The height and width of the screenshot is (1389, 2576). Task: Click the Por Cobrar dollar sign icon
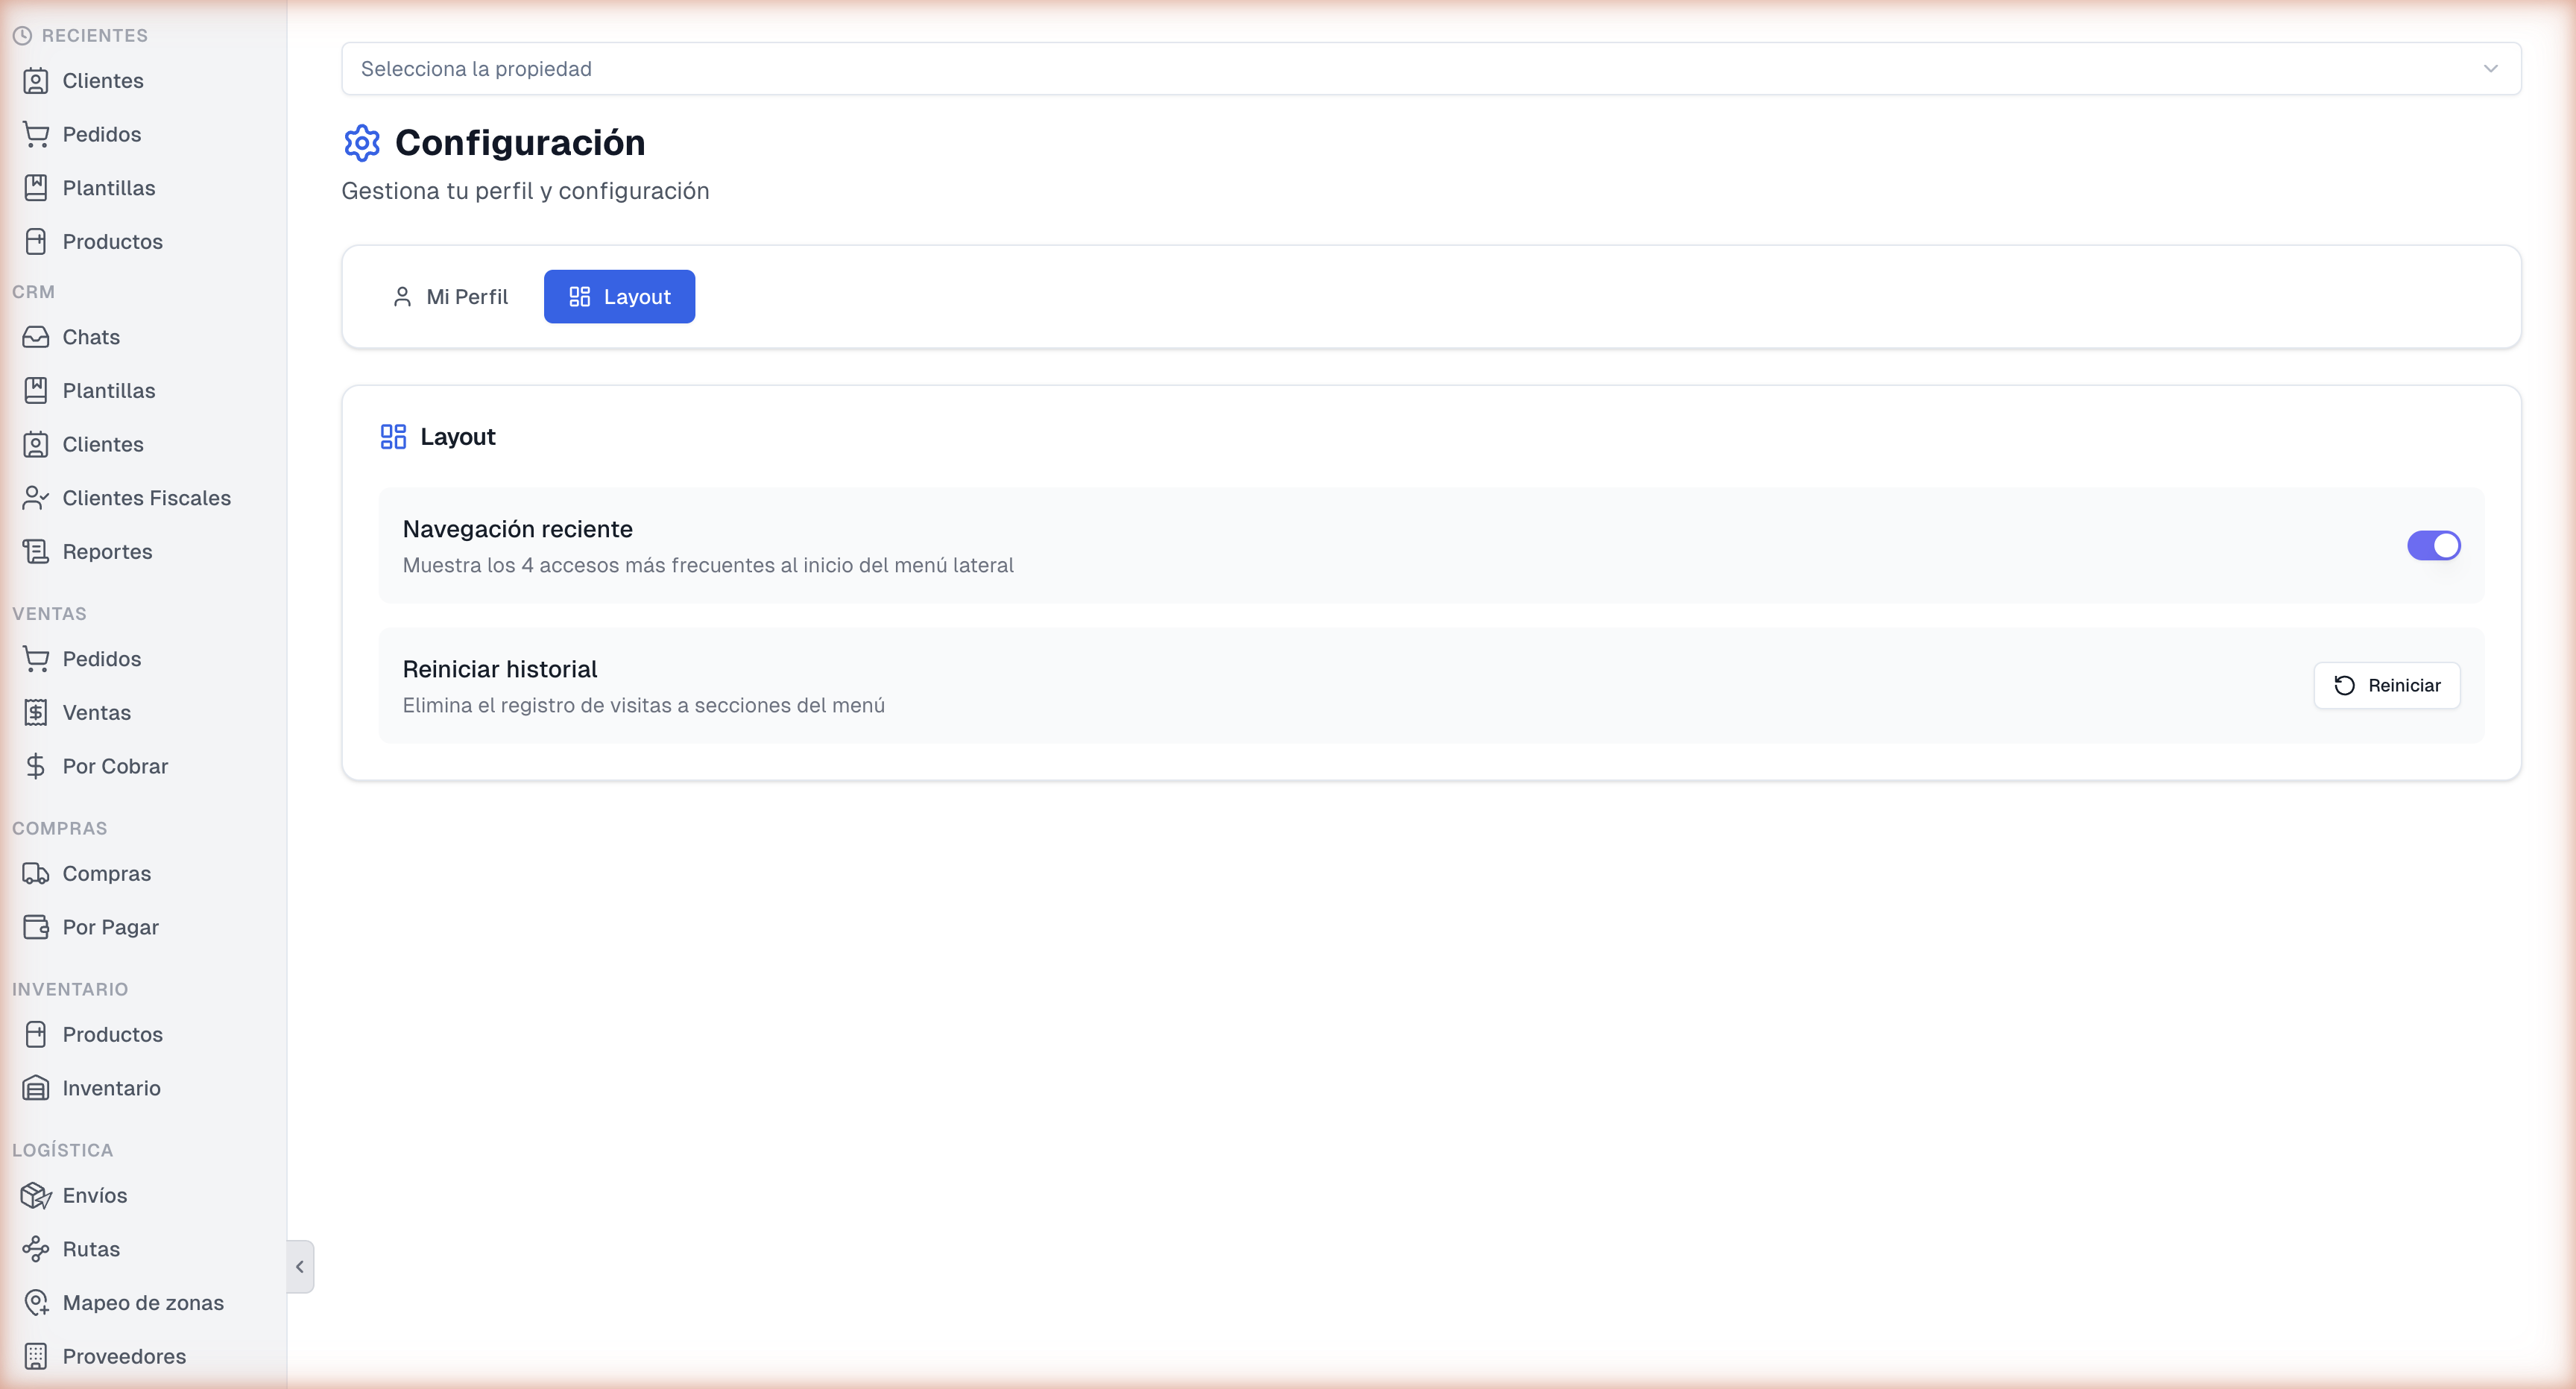coord(36,766)
